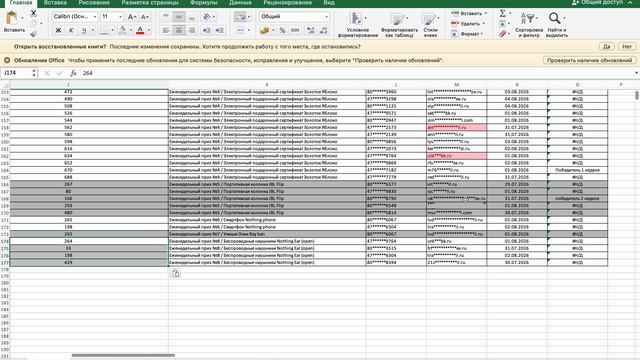Center text horizontally

[x=178, y=30]
